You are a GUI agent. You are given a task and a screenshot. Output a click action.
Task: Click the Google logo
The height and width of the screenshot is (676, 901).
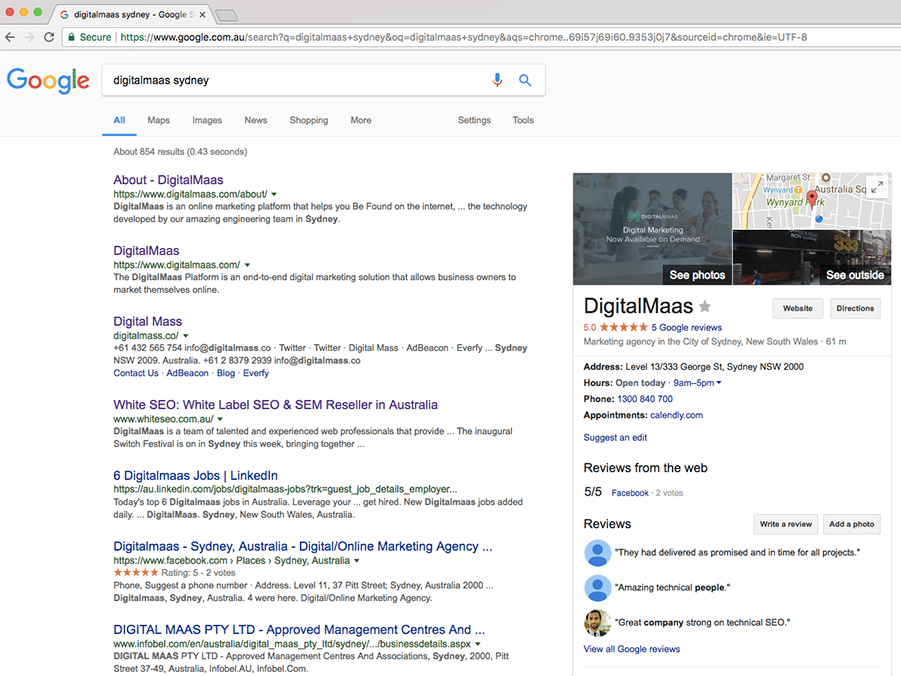coord(48,80)
